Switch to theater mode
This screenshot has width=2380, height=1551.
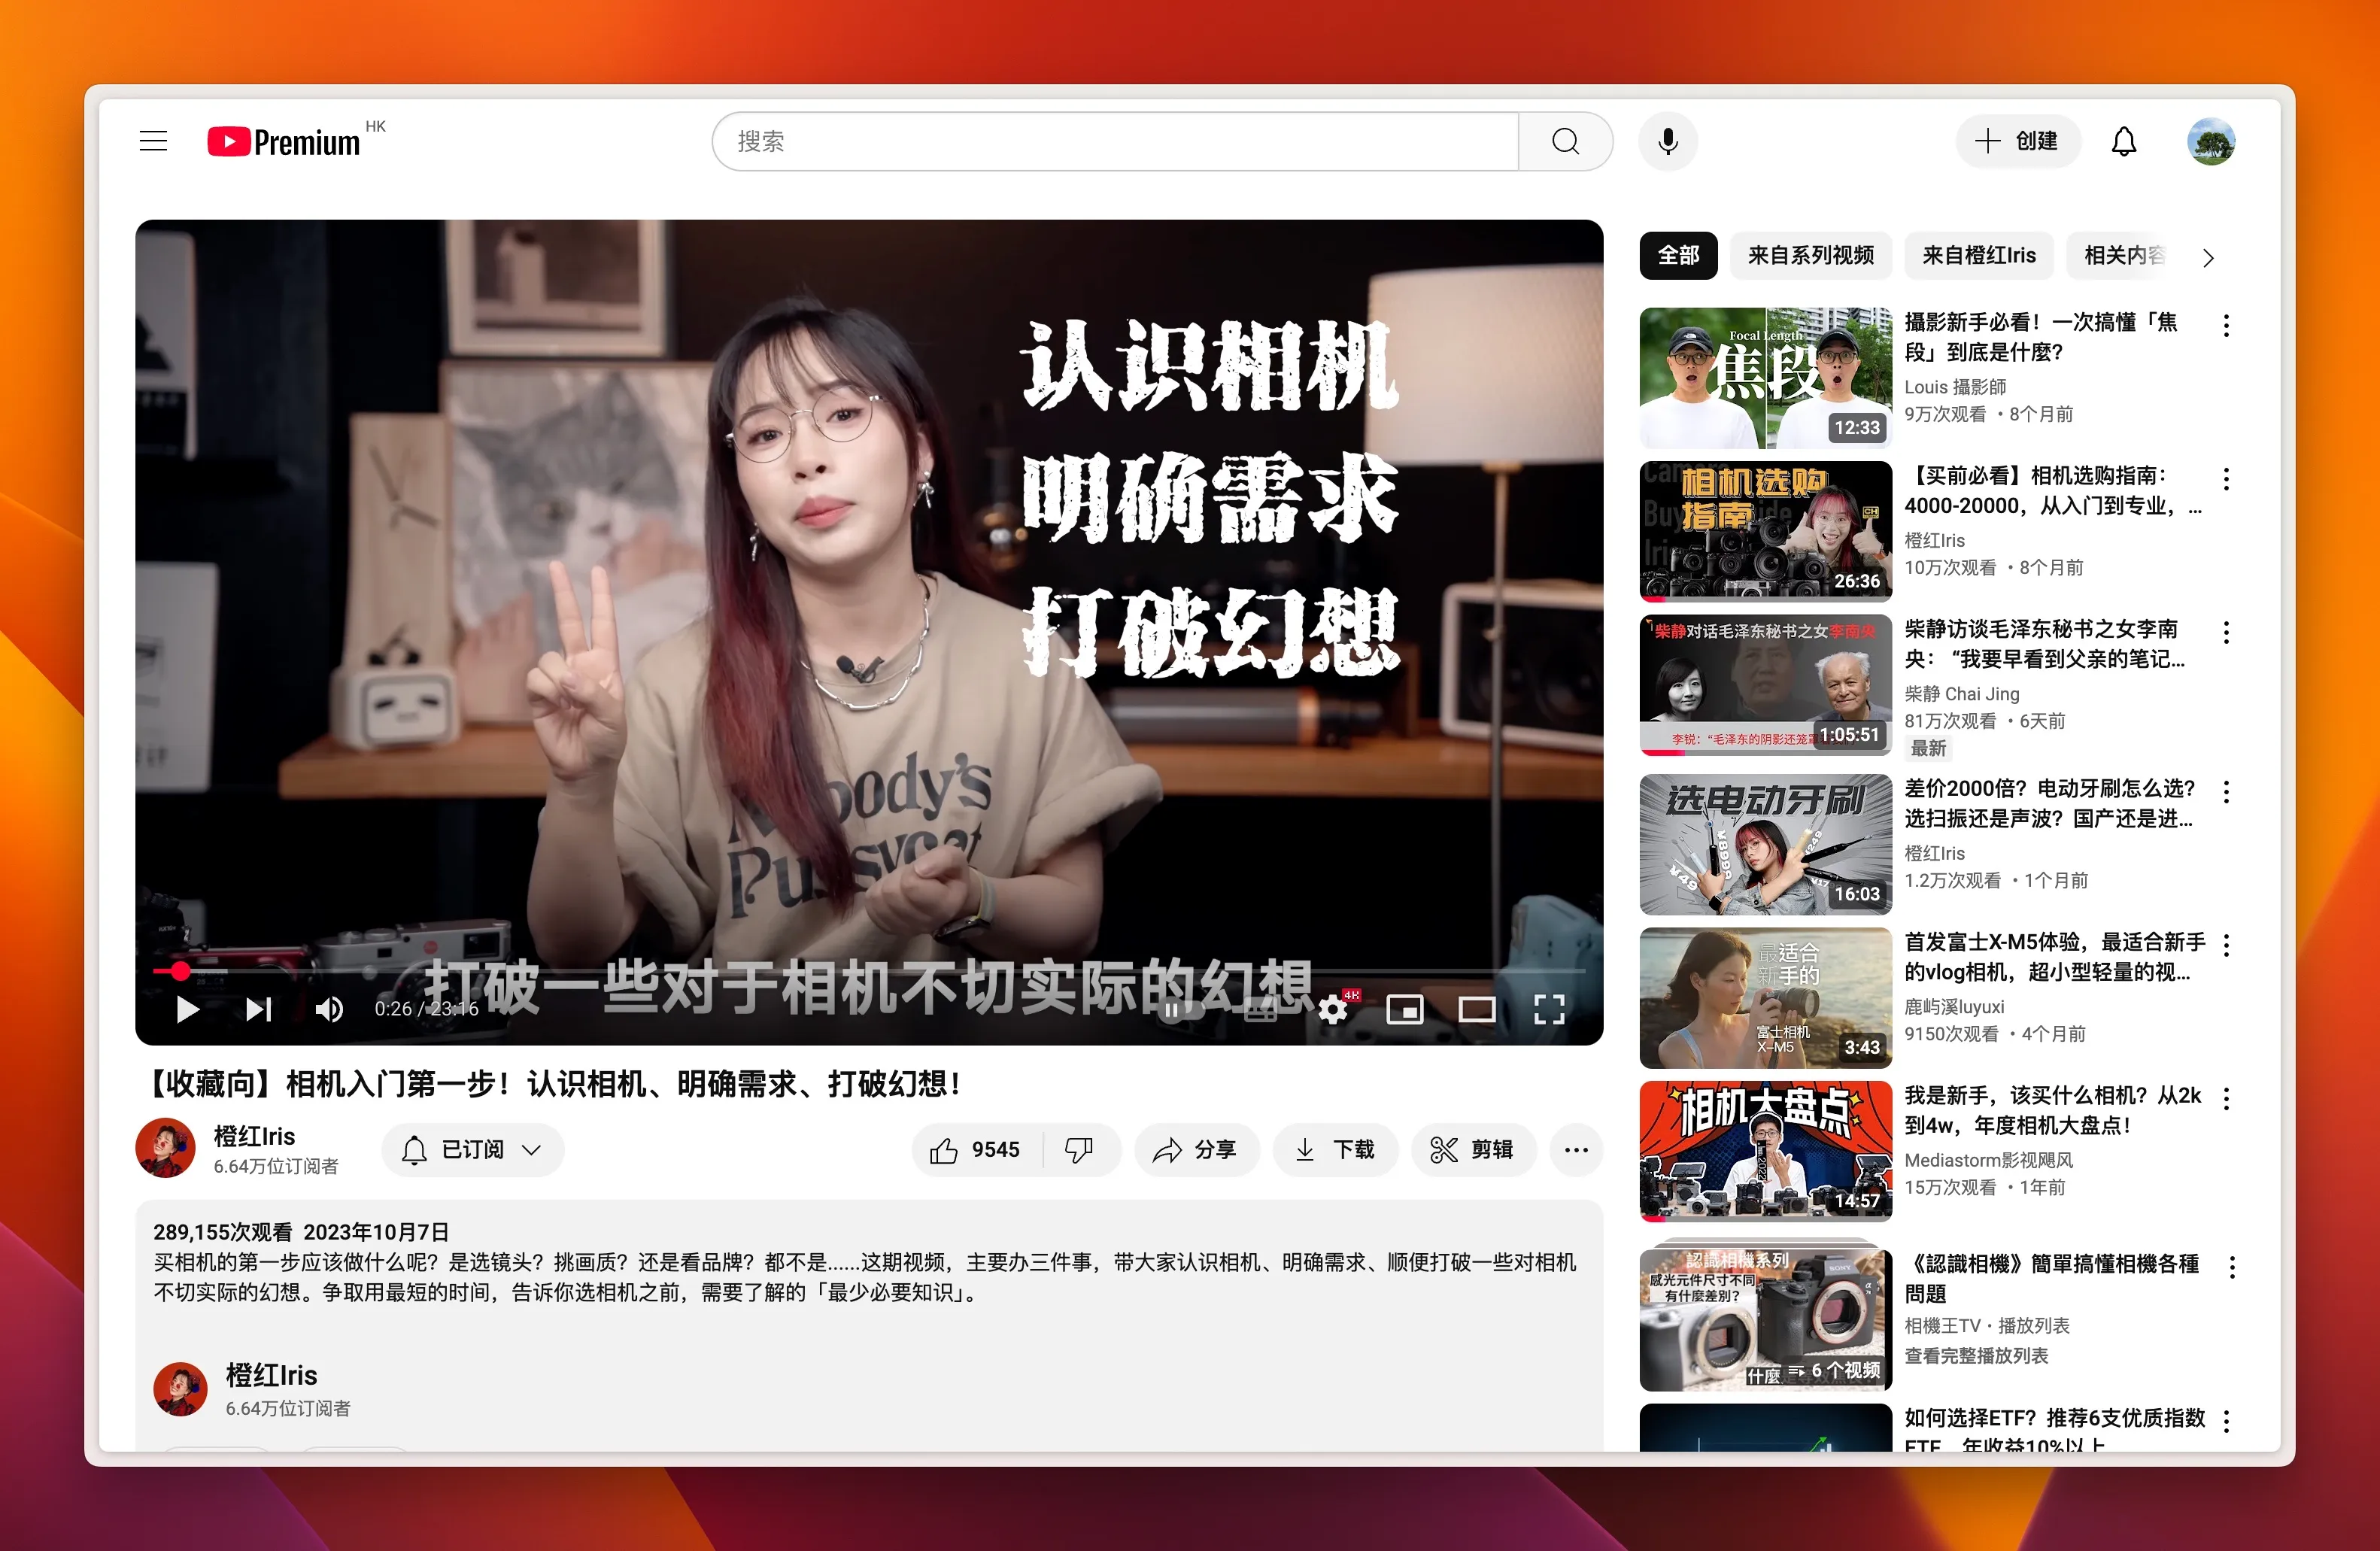[1476, 1009]
